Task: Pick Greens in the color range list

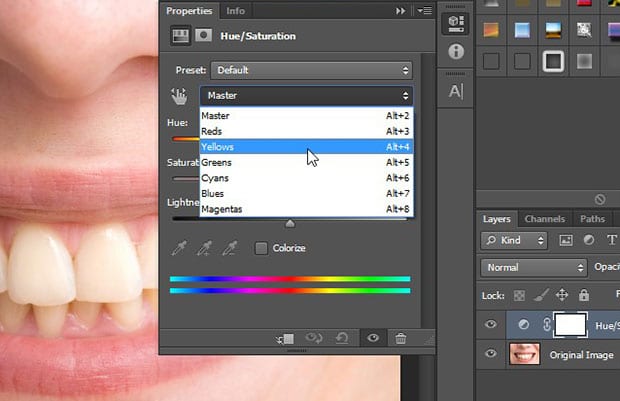Action: (x=306, y=163)
